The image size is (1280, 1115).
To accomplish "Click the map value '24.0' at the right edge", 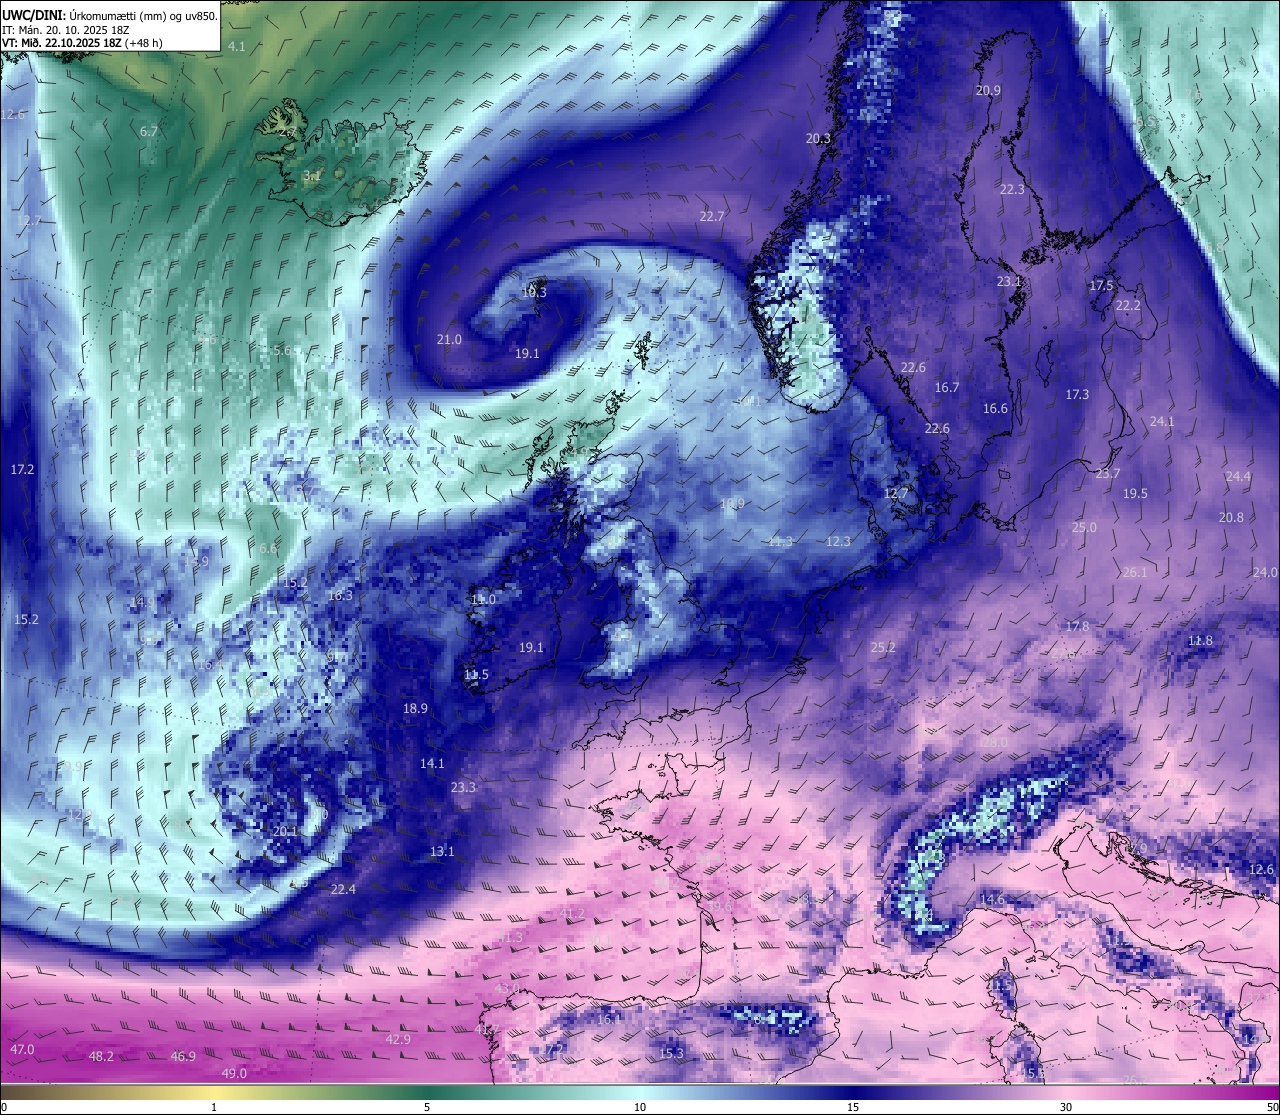I will pos(1265,572).
